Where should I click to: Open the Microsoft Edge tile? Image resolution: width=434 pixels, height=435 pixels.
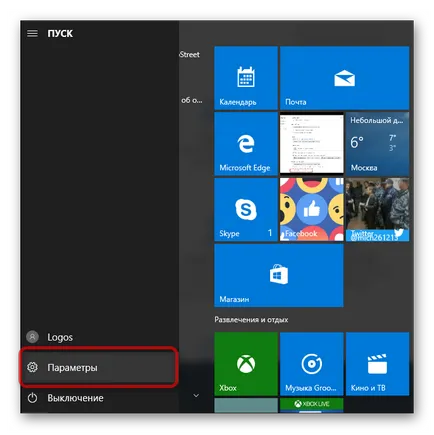pyautogui.click(x=246, y=144)
